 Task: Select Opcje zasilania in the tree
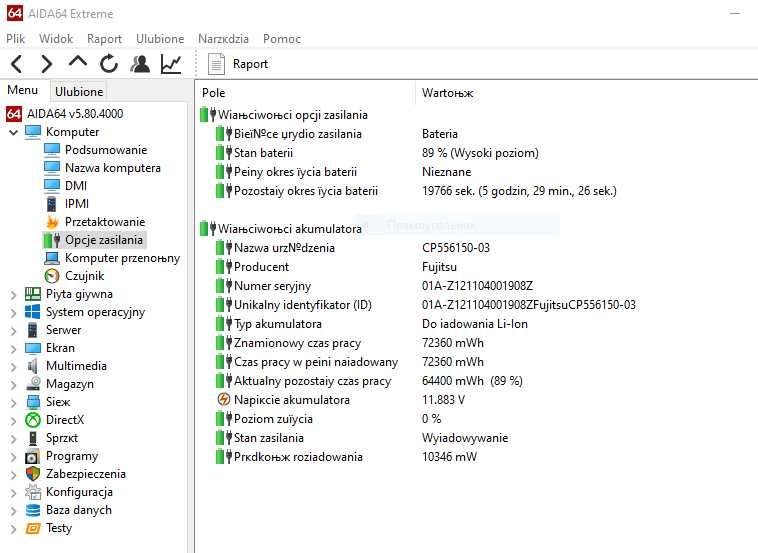[104, 240]
